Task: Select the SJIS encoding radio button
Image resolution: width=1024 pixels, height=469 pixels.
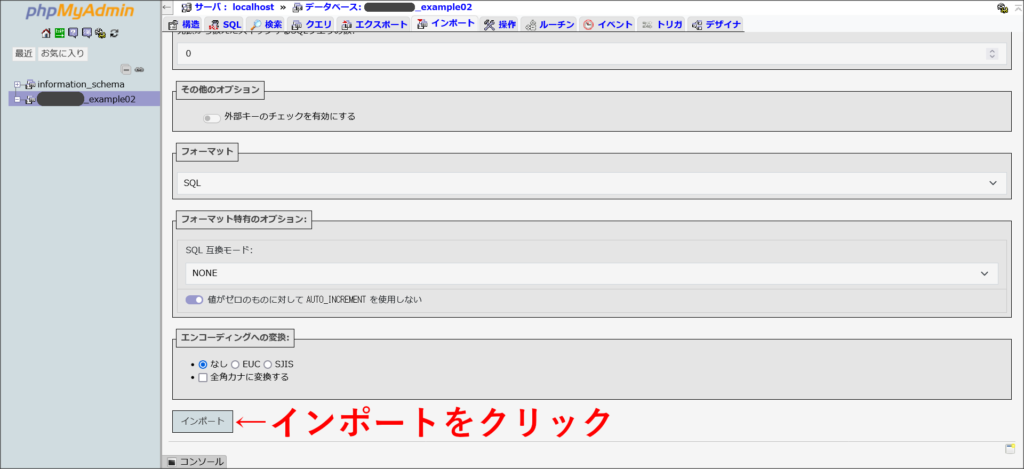Action: coord(268,364)
